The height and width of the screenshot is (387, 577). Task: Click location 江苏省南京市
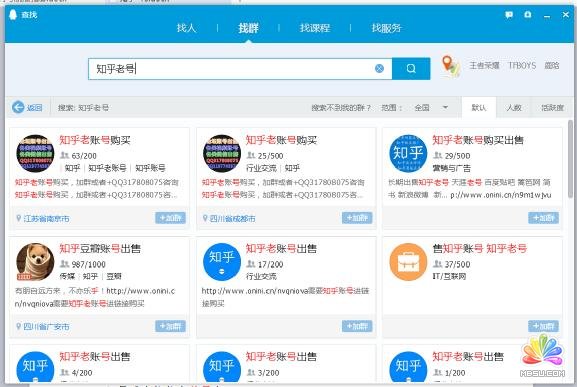coord(46,219)
